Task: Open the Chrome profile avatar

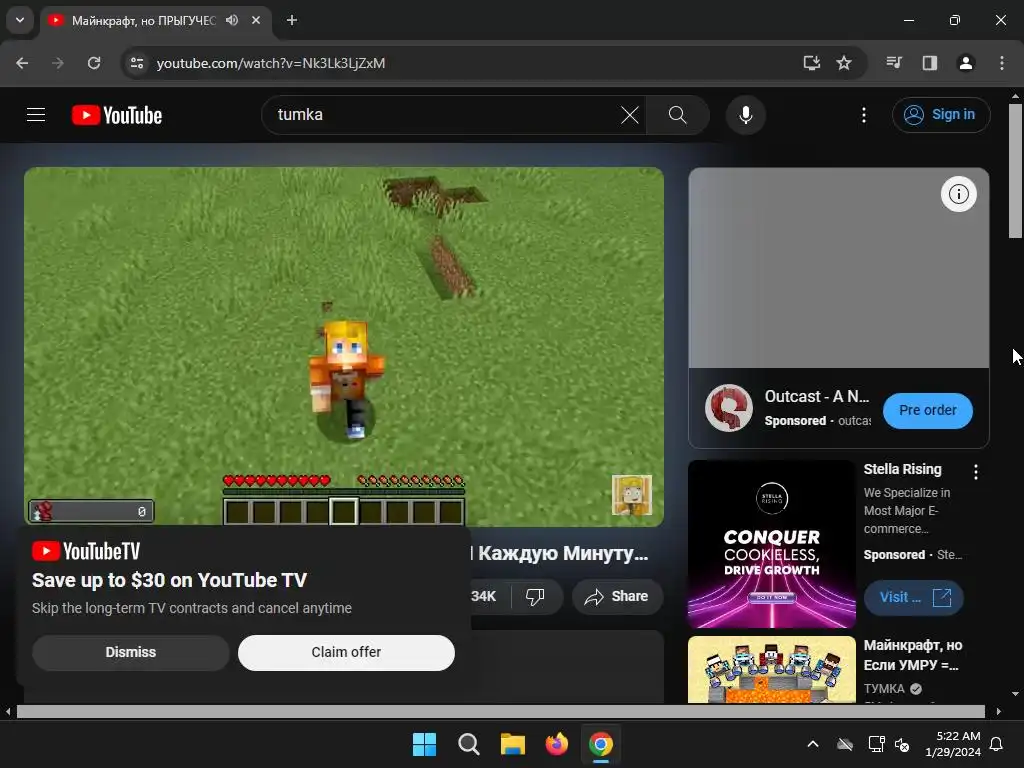Action: click(x=966, y=63)
